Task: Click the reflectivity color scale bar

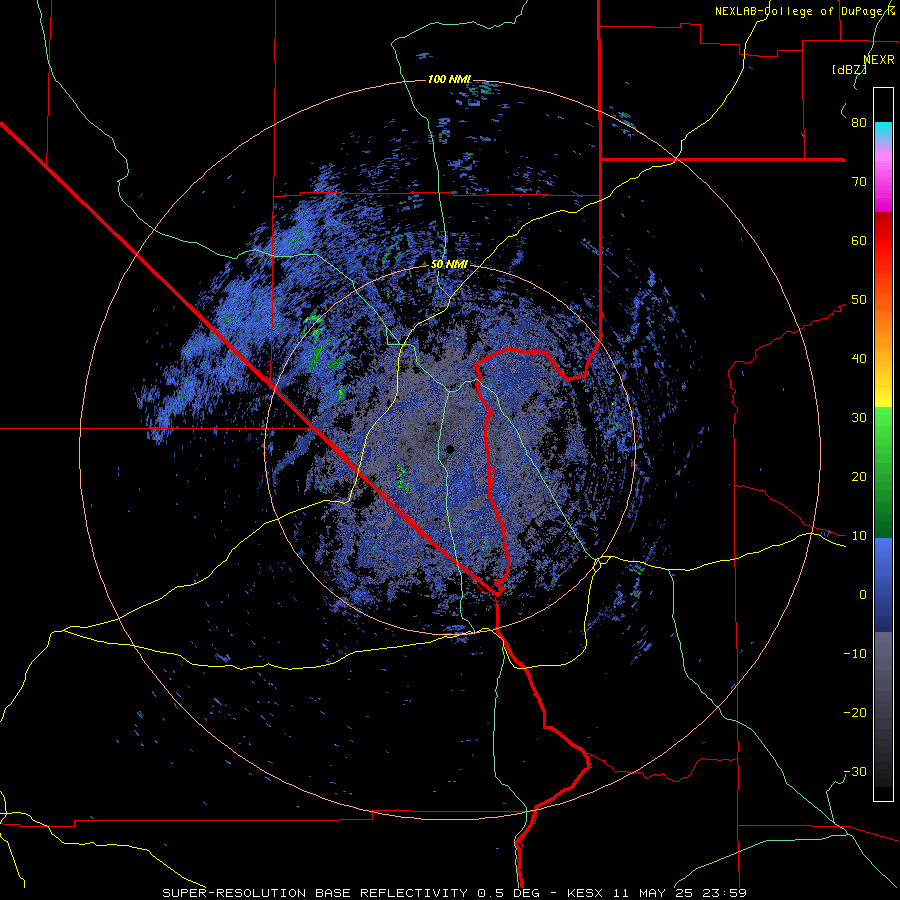Action: tap(883, 444)
